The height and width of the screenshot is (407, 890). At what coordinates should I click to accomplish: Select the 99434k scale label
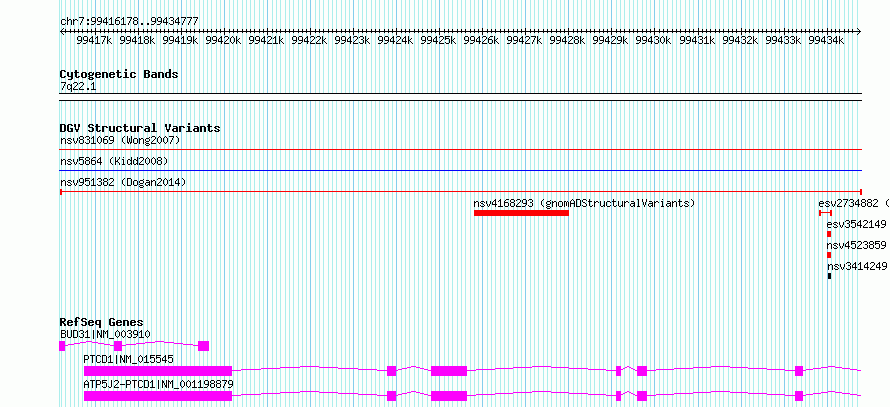825,40
